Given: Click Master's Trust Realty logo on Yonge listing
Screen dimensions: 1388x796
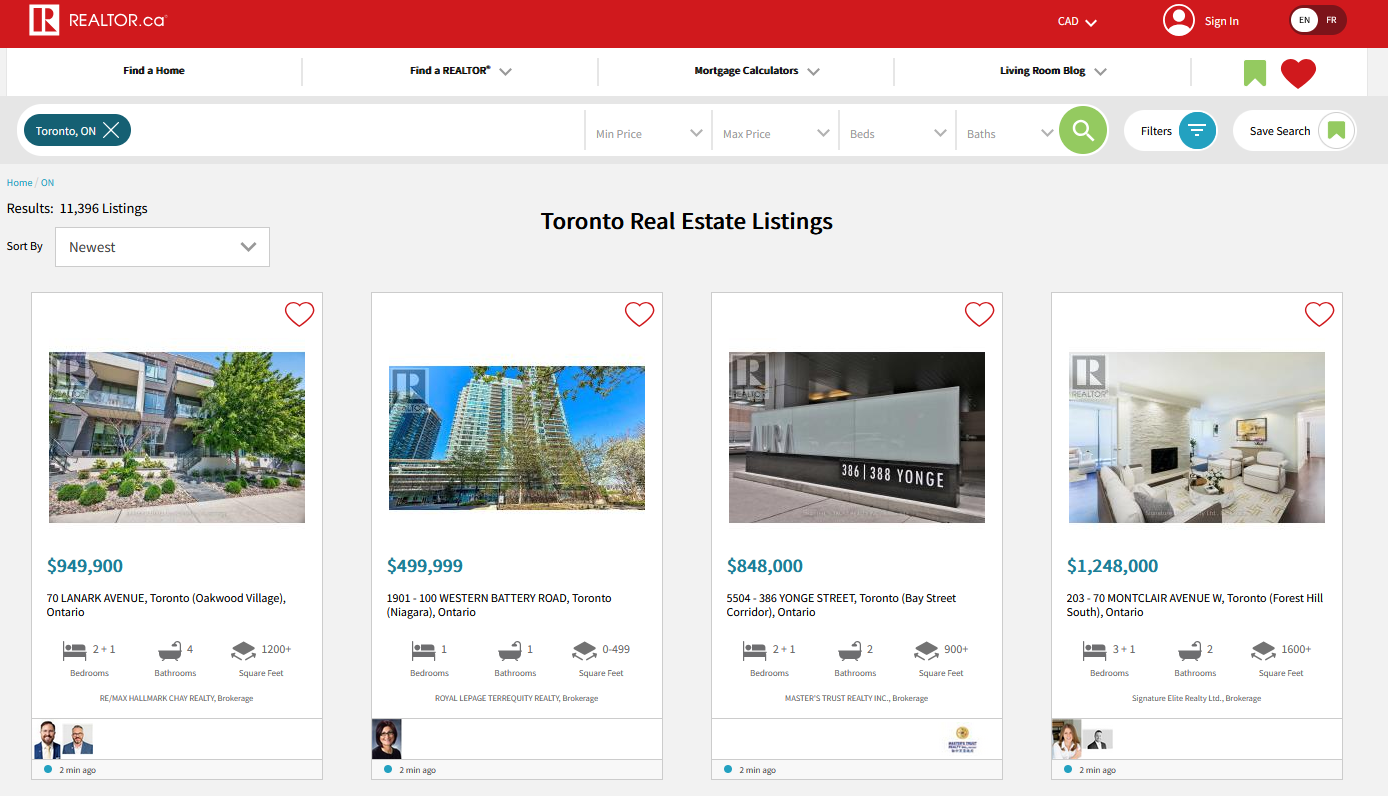Looking at the screenshot, I should click(x=962, y=739).
